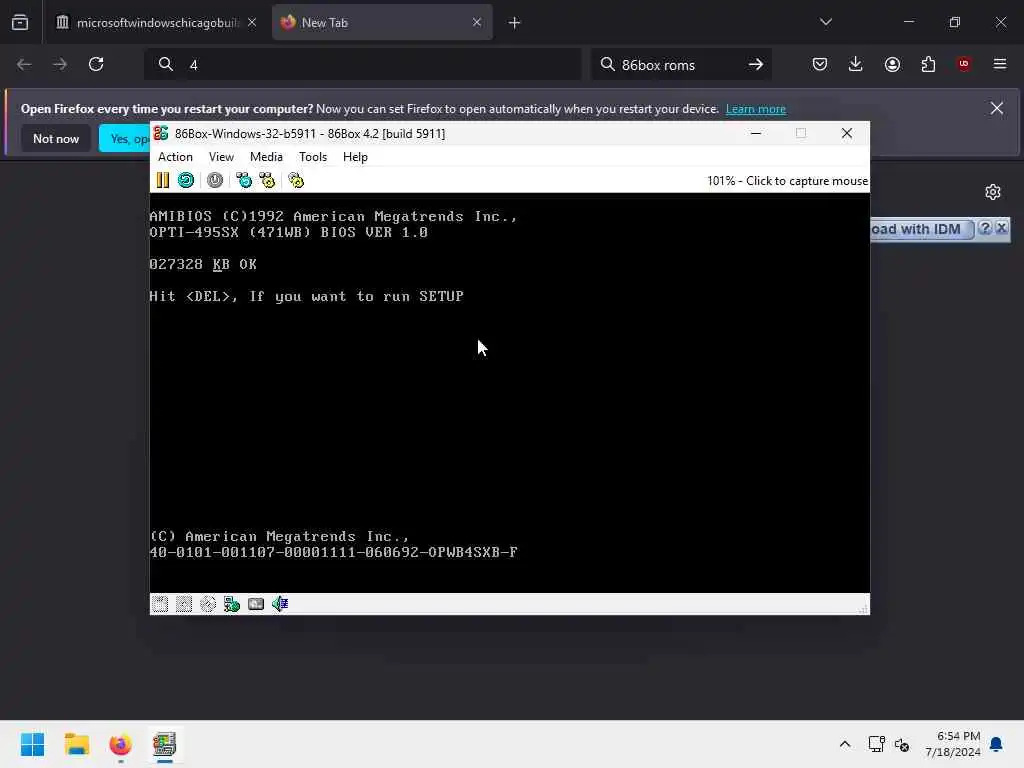The image size is (1024, 768).
Task: Go forward to the next page
Action: (59, 64)
